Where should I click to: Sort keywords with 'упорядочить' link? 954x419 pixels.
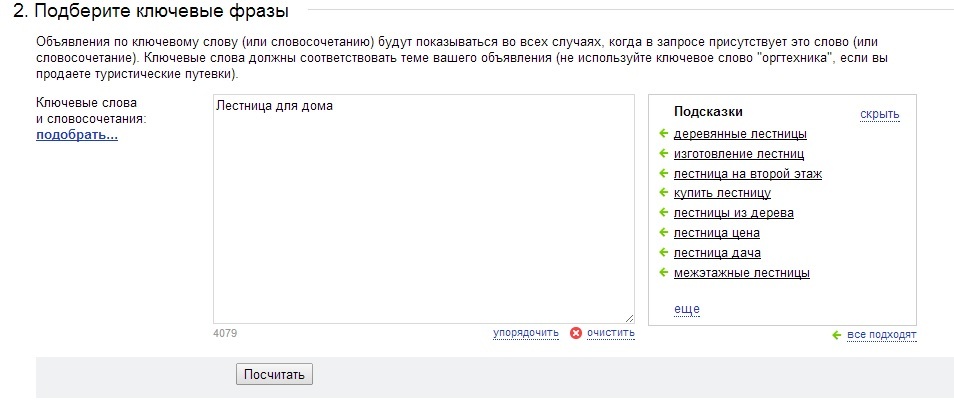click(x=526, y=333)
